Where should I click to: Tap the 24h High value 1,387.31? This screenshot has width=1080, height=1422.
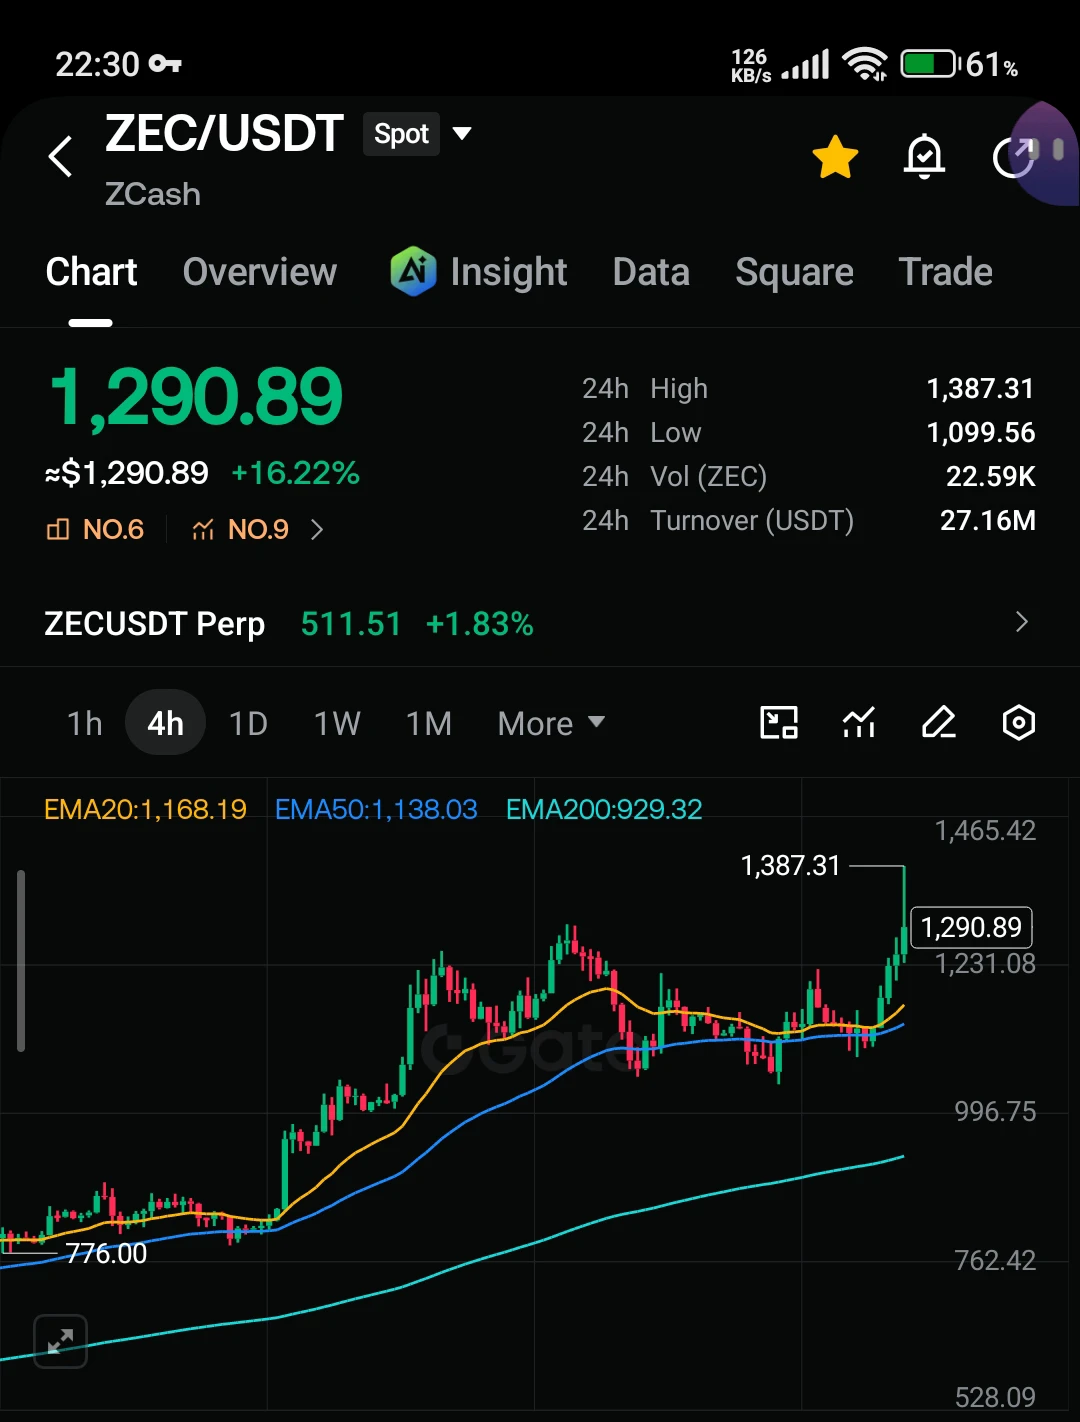pos(980,388)
